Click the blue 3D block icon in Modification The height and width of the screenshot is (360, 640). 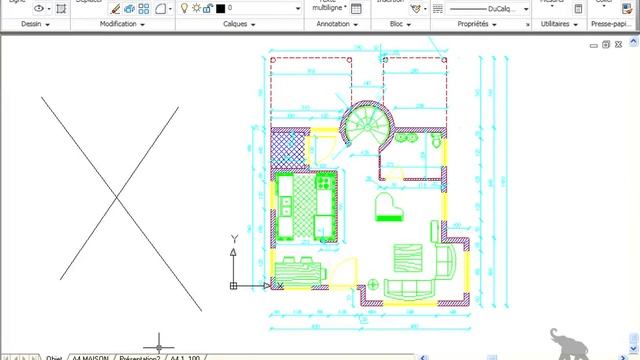129,9
